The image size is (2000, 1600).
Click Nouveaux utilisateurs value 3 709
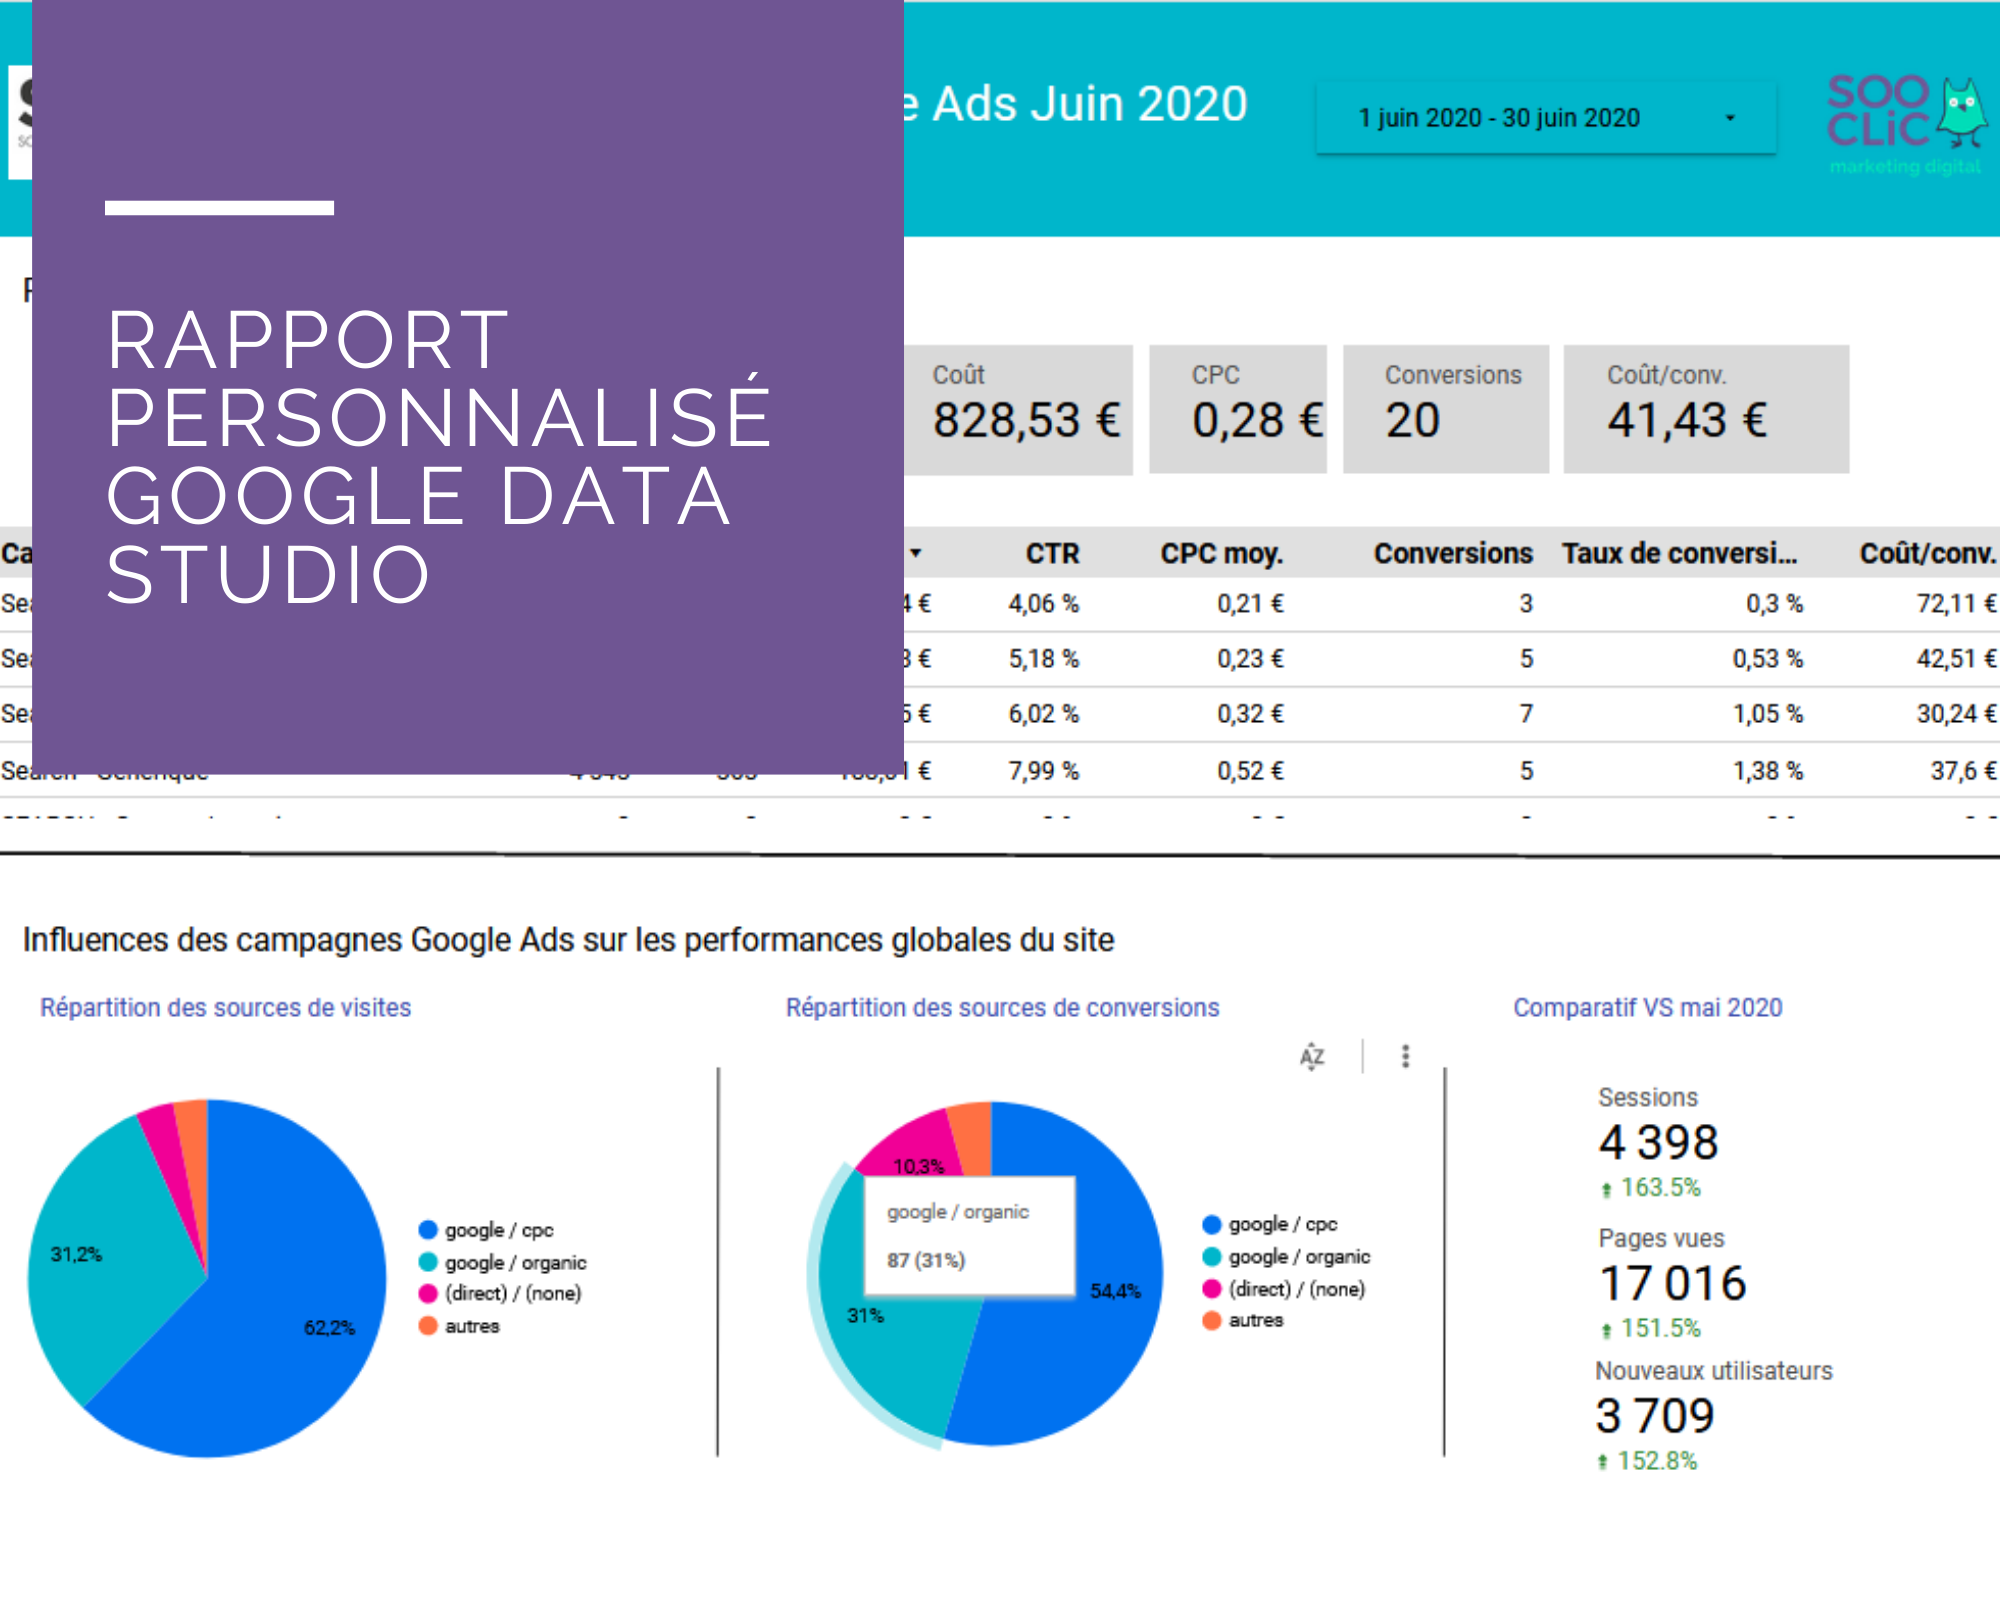pos(1655,1416)
